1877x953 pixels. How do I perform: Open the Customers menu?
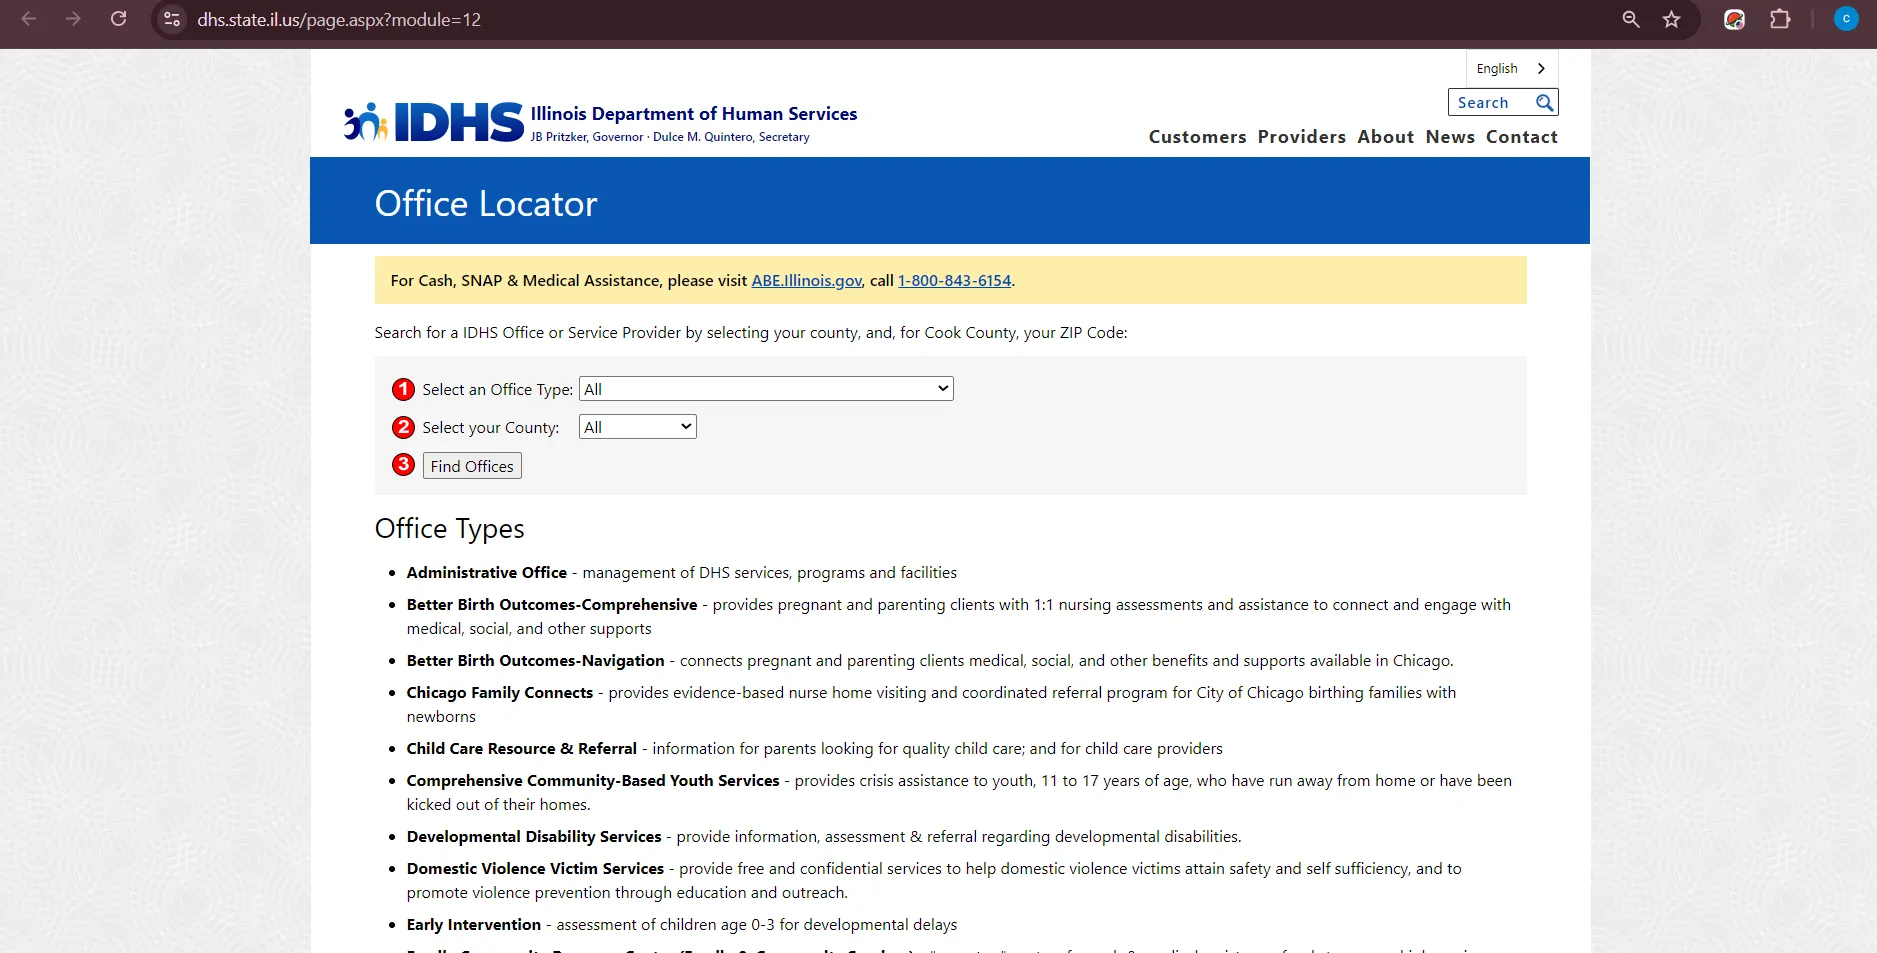point(1197,137)
